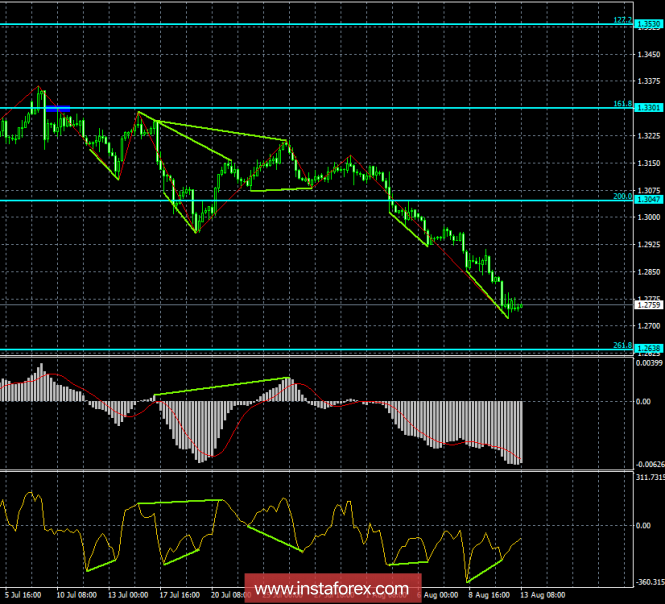Open the www.instaforex.com watermark link
The width and height of the screenshot is (665, 604).
(x=331, y=589)
